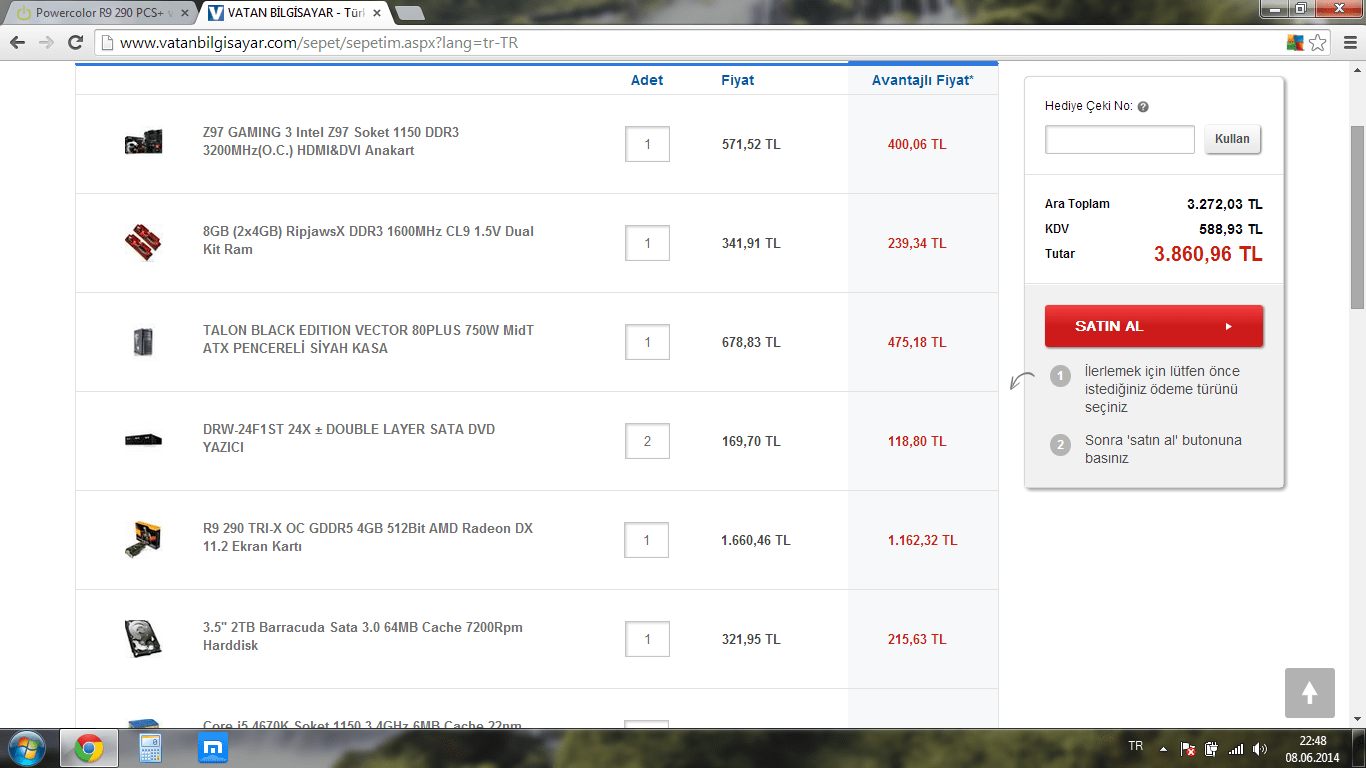Click the Kullan button
Image resolution: width=1366 pixels, height=768 pixels.
pos(1233,139)
